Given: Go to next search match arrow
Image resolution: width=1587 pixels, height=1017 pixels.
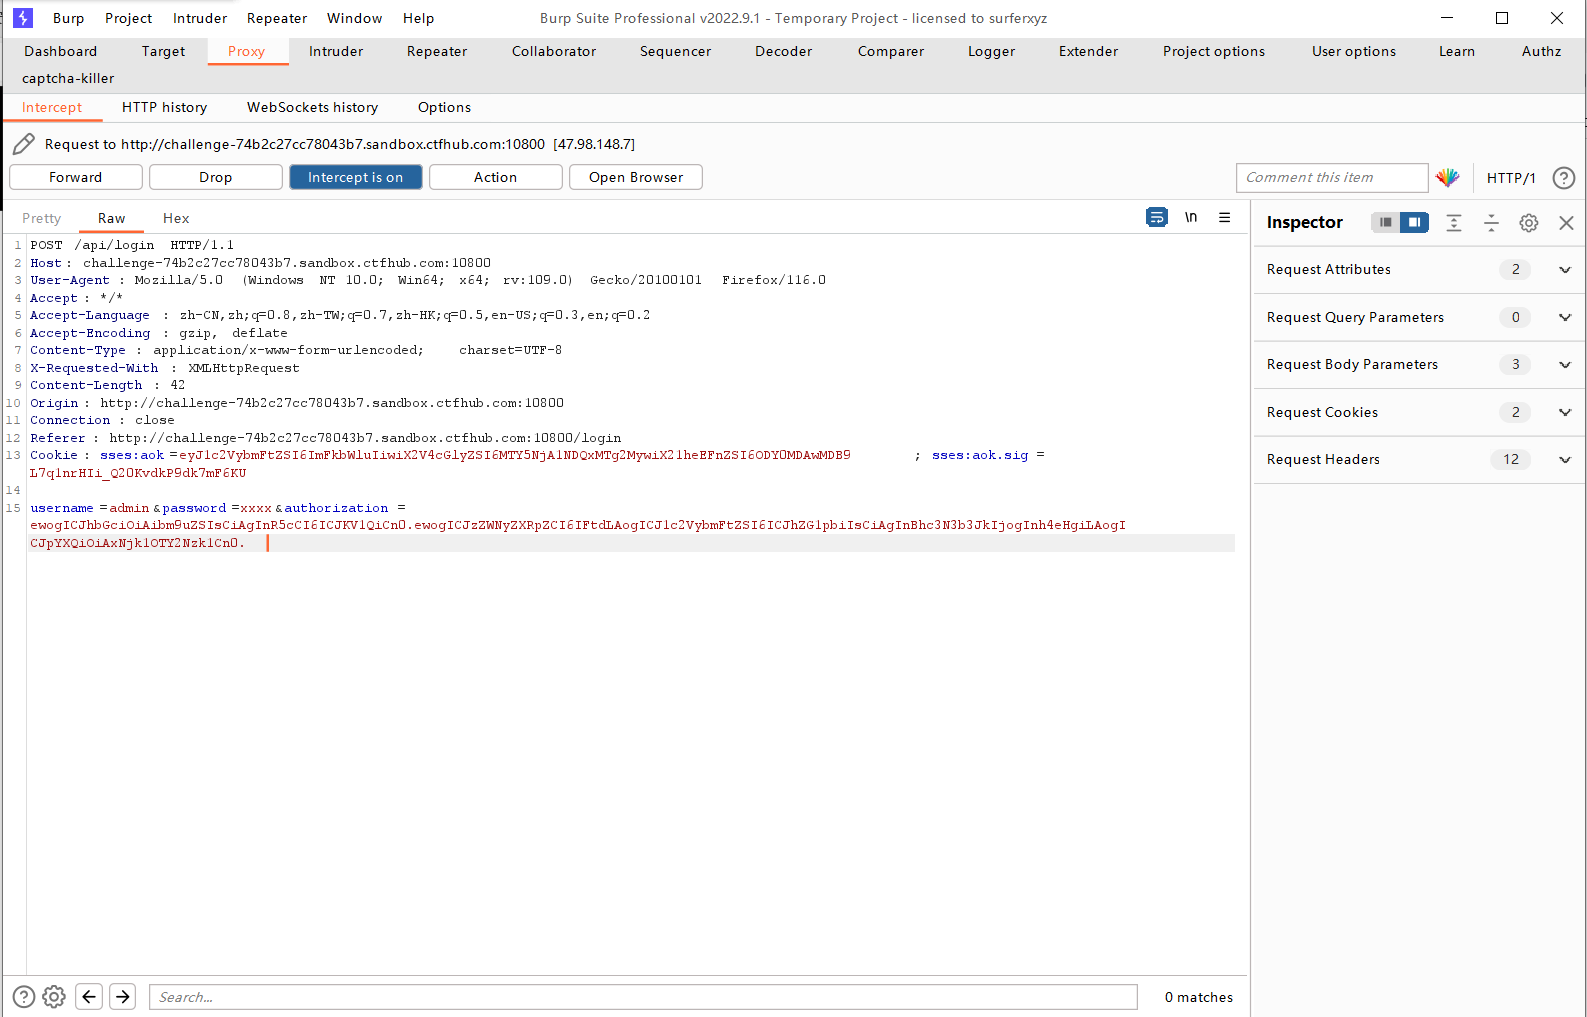Looking at the screenshot, I should pyautogui.click(x=123, y=996).
